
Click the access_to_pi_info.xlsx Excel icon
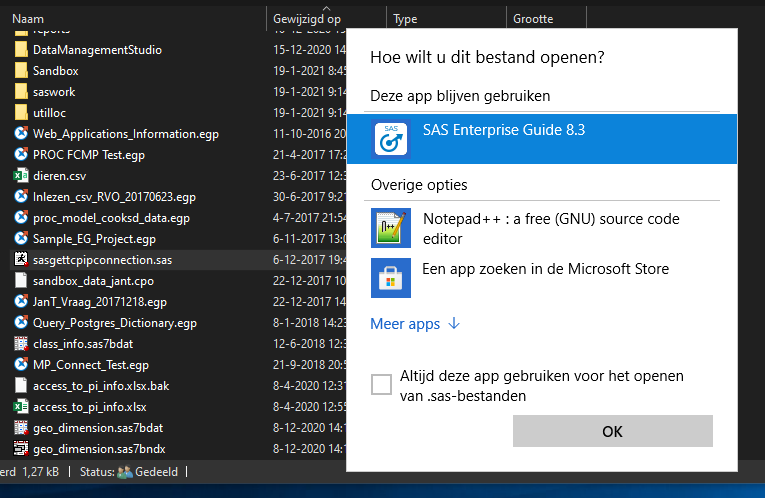click(20, 406)
